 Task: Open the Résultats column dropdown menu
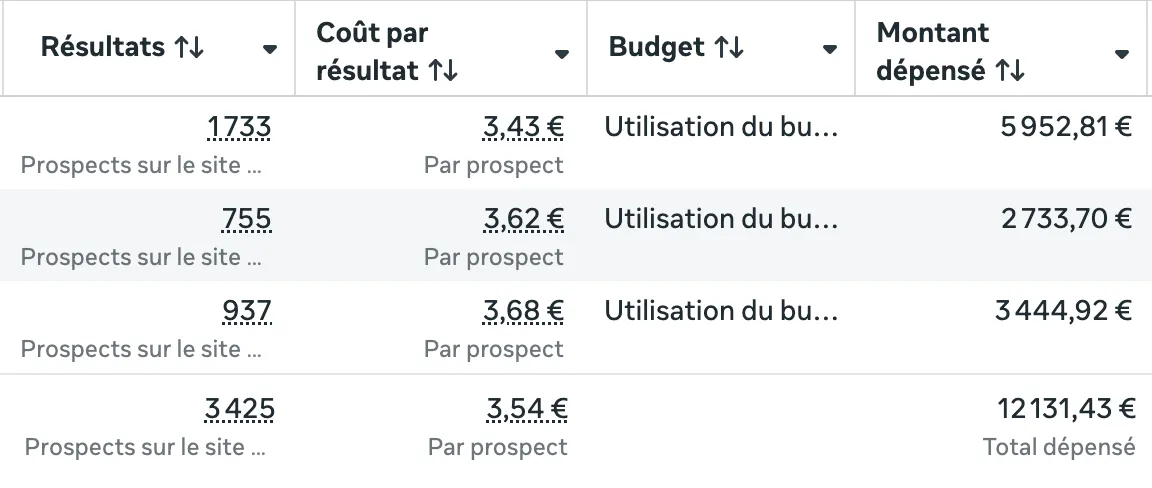[269, 50]
